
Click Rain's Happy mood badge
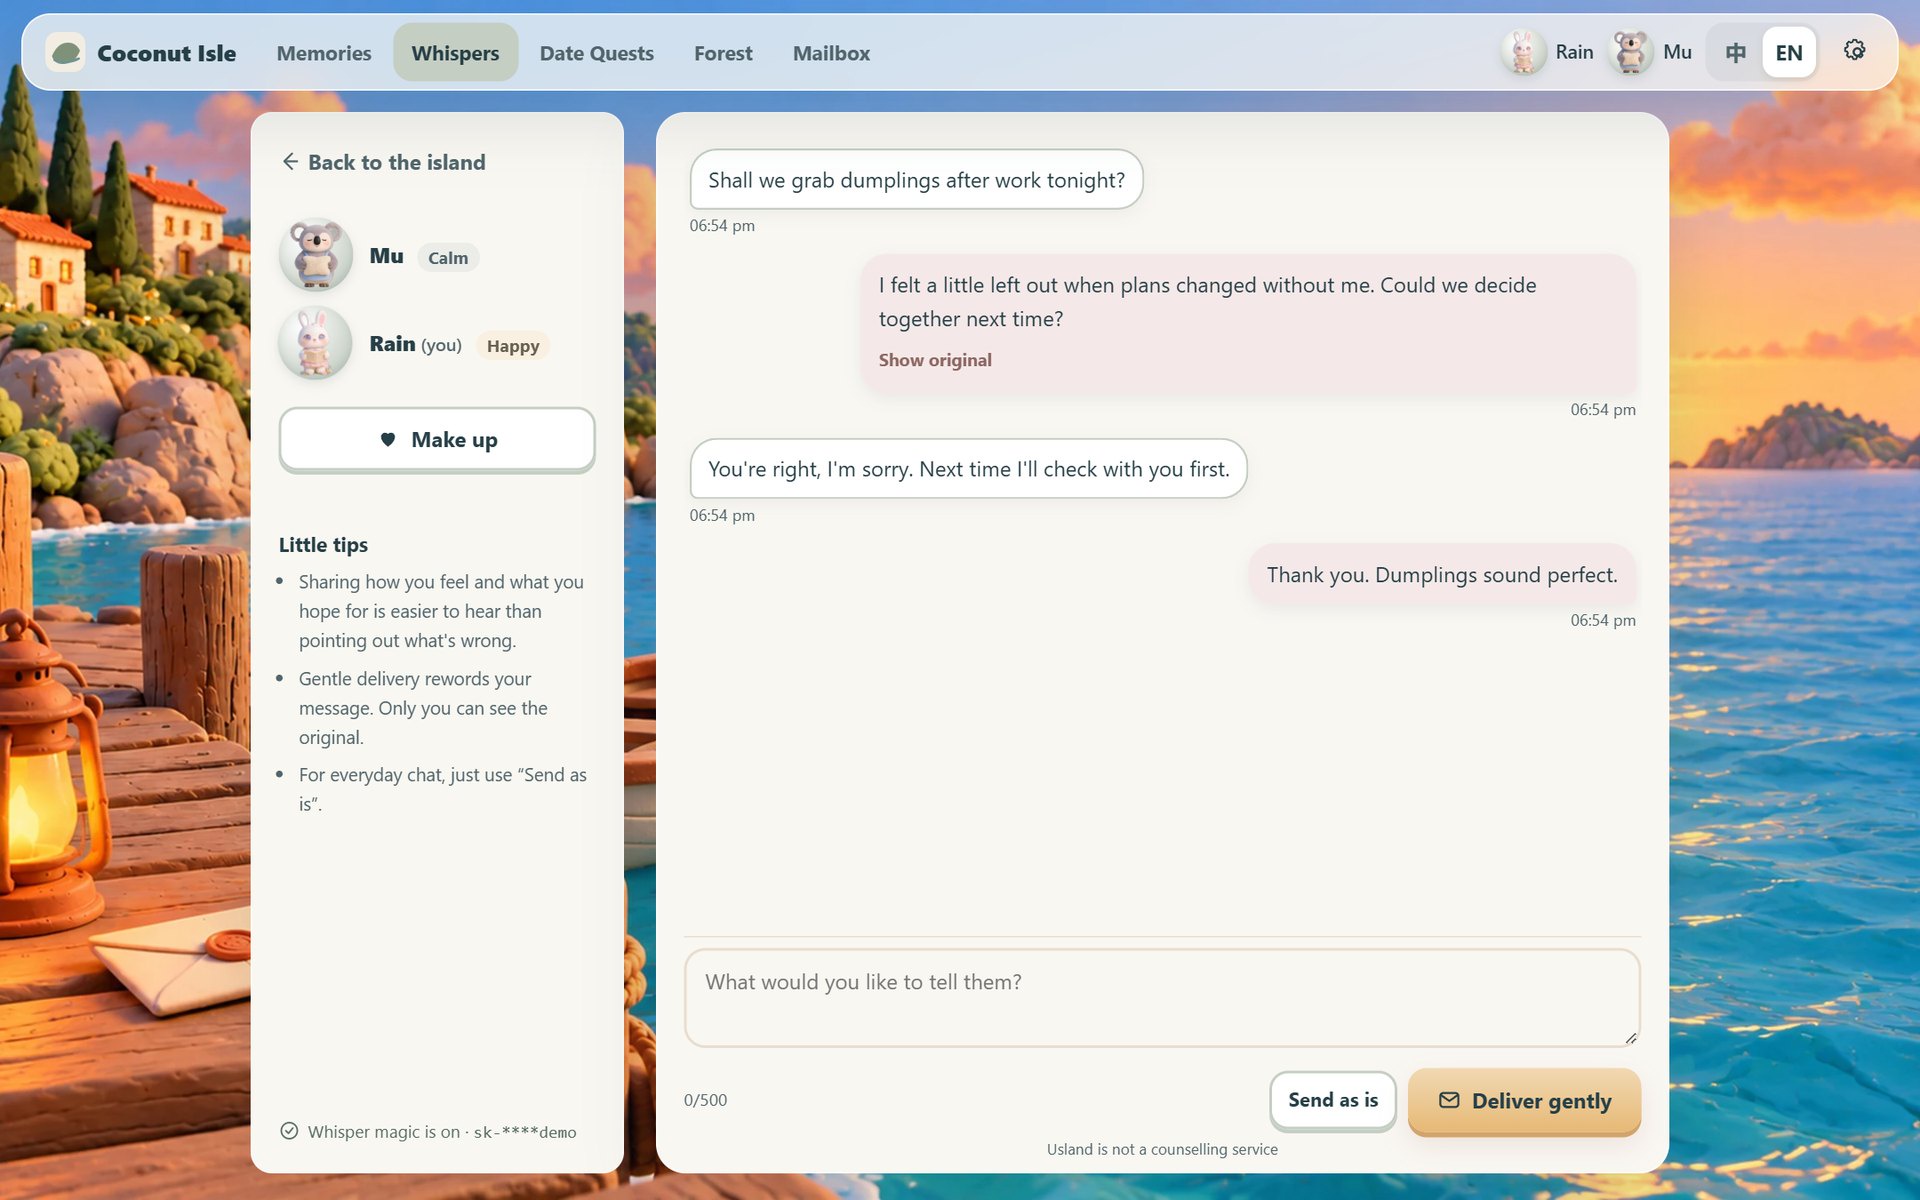pyautogui.click(x=513, y=345)
